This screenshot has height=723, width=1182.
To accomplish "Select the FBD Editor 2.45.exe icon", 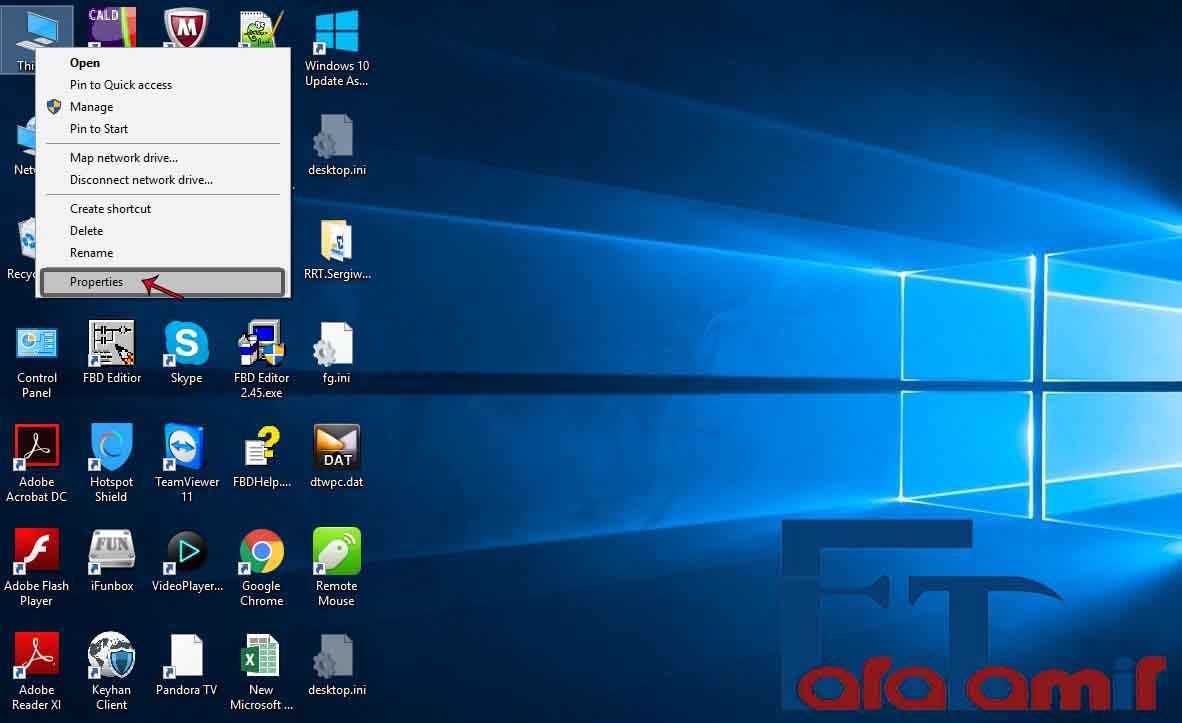I will click(x=261, y=344).
